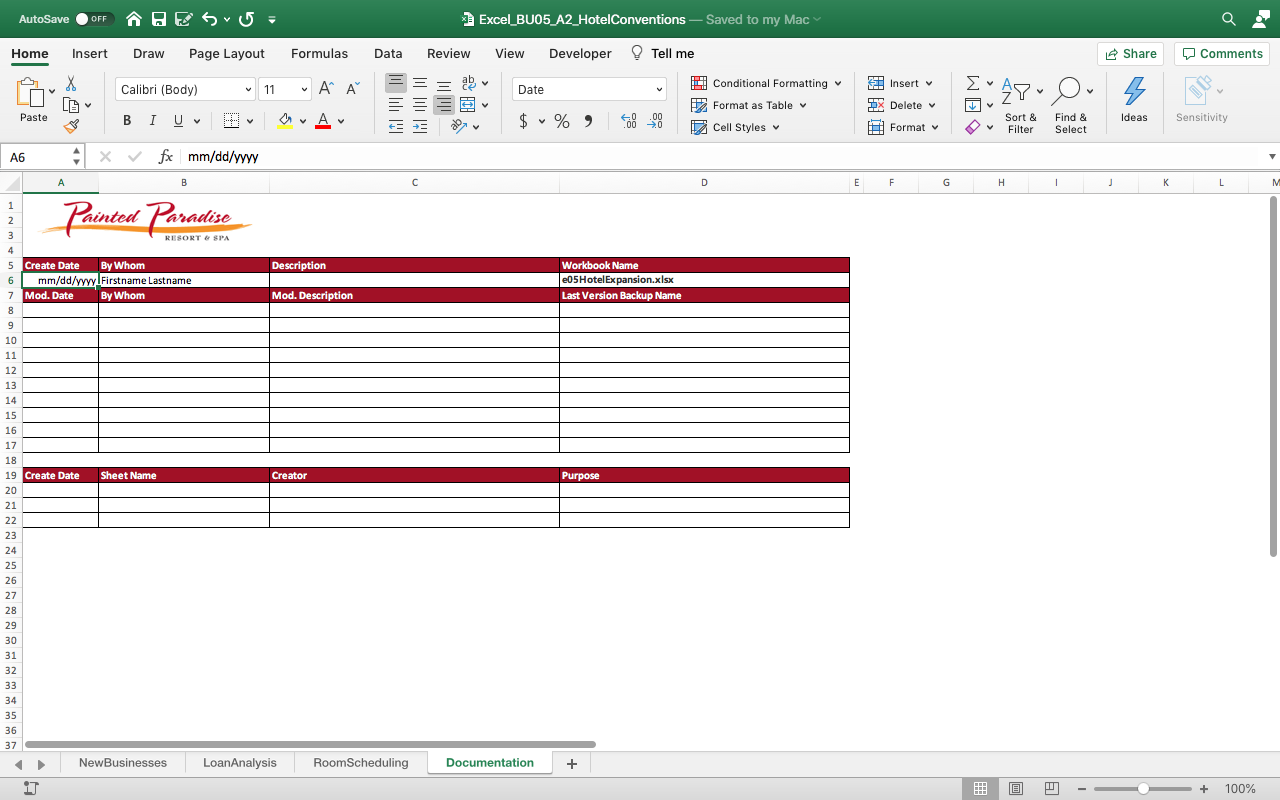The width and height of the screenshot is (1280, 800).
Task: Click the Paste clipboard icon
Action: 29,92
